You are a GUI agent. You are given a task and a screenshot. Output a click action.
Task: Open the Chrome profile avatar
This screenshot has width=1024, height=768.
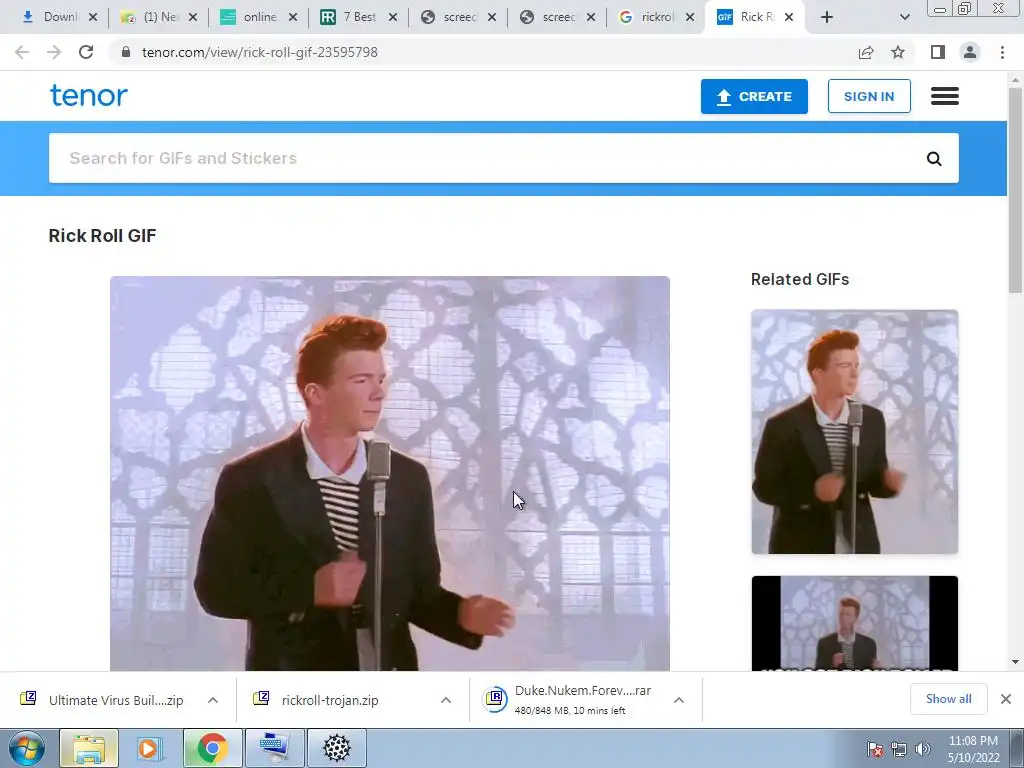tap(970, 52)
